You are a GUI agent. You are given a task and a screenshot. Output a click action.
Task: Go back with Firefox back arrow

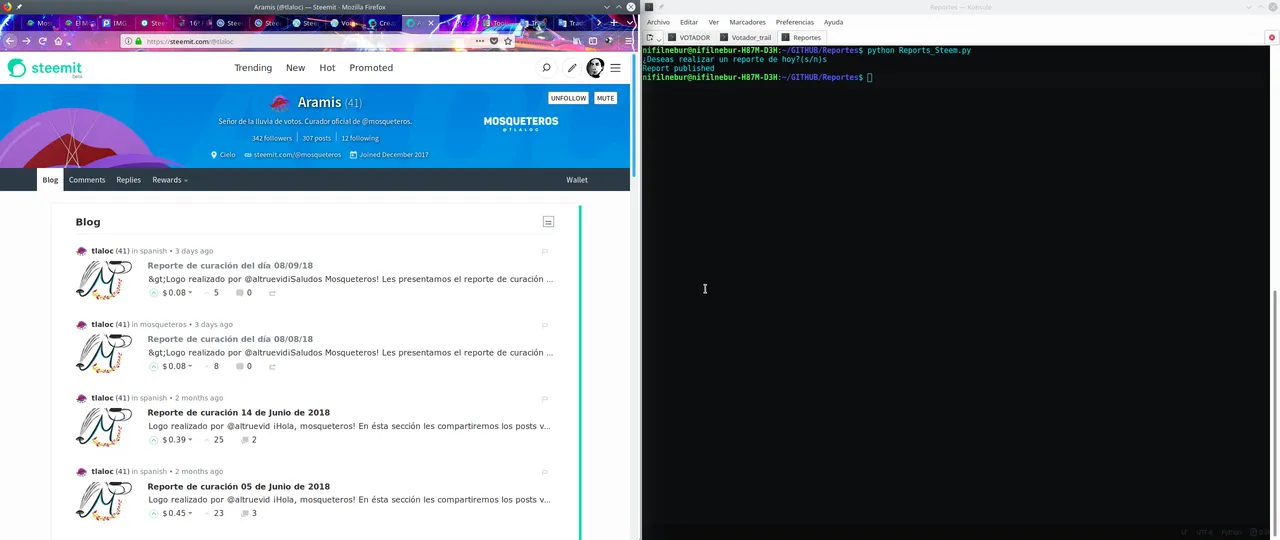pyautogui.click(x=10, y=41)
